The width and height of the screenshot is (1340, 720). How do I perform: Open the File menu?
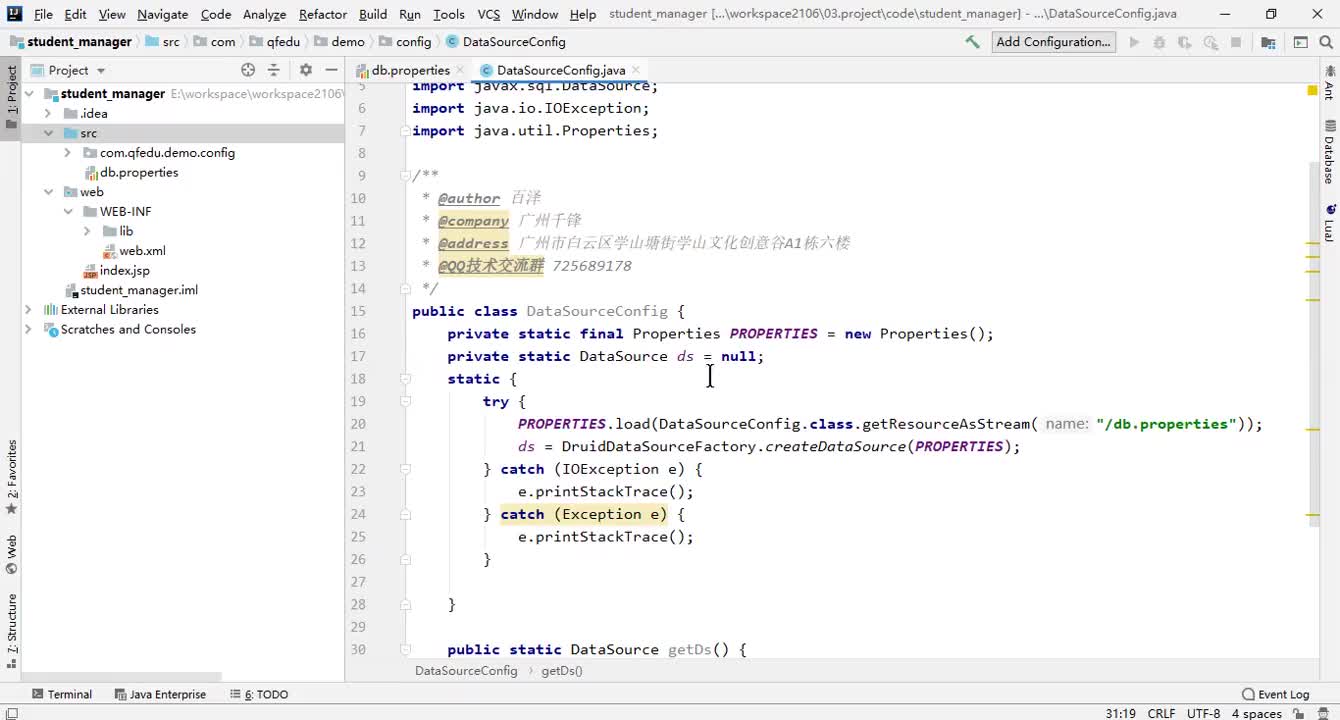tap(44, 14)
